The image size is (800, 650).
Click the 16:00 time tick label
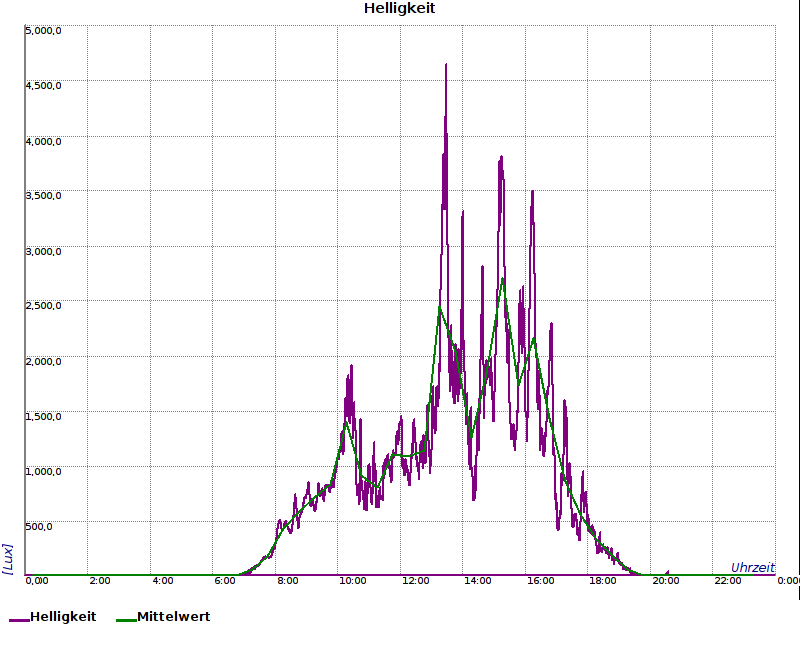coord(540,581)
